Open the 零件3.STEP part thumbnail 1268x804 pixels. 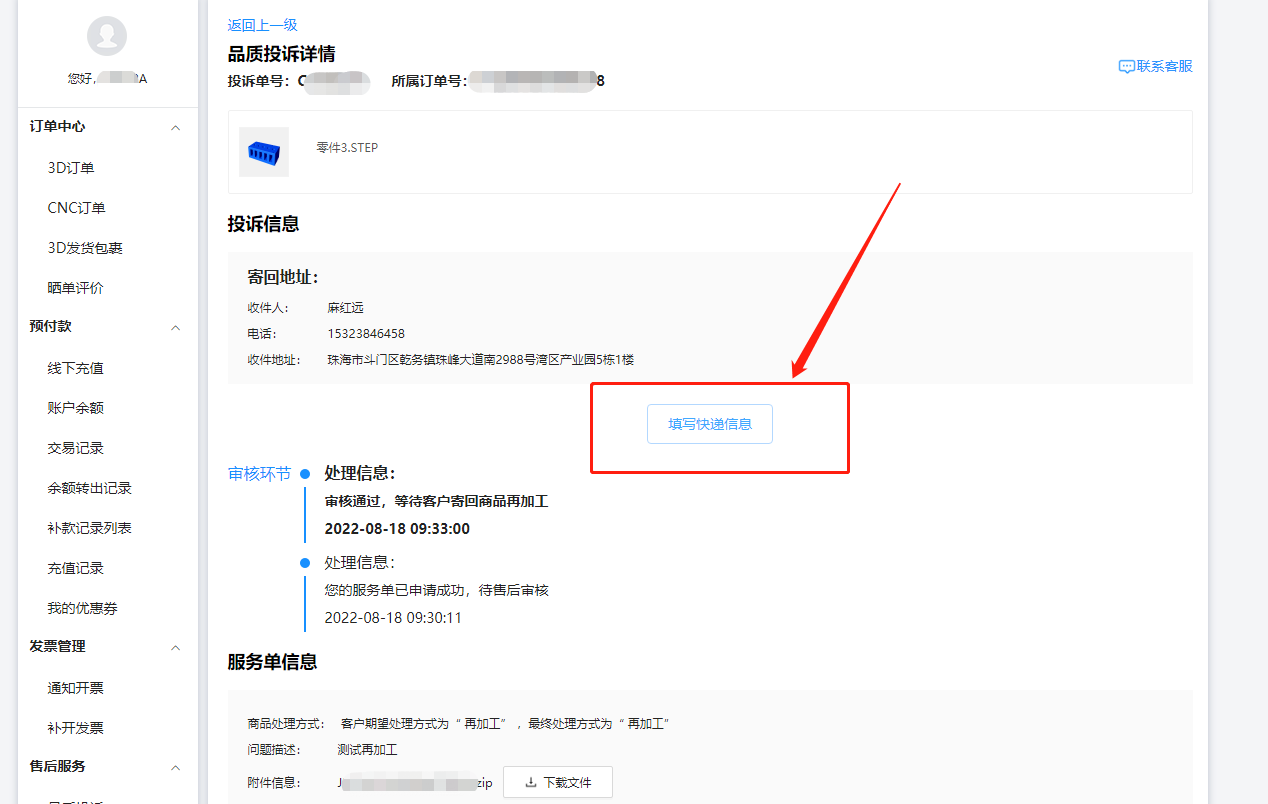pos(264,152)
